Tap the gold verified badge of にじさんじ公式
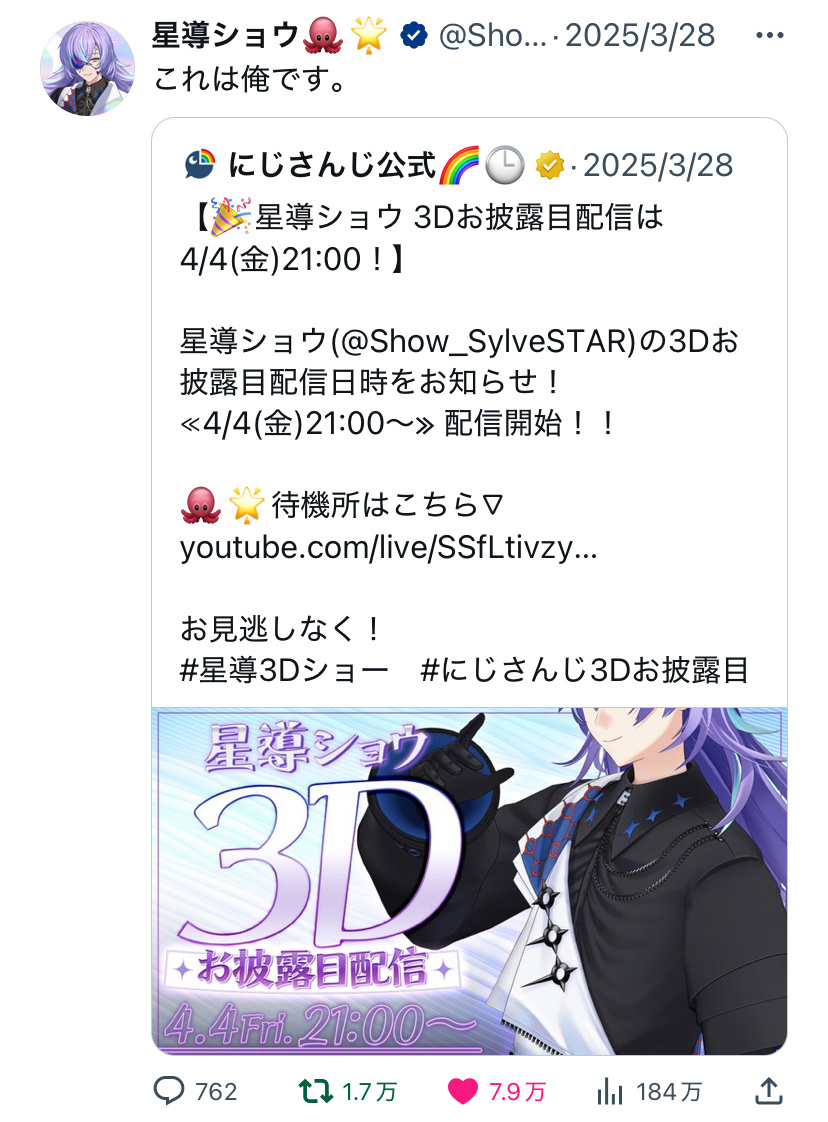The width and height of the screenshot is (828, 1122). 549,165
